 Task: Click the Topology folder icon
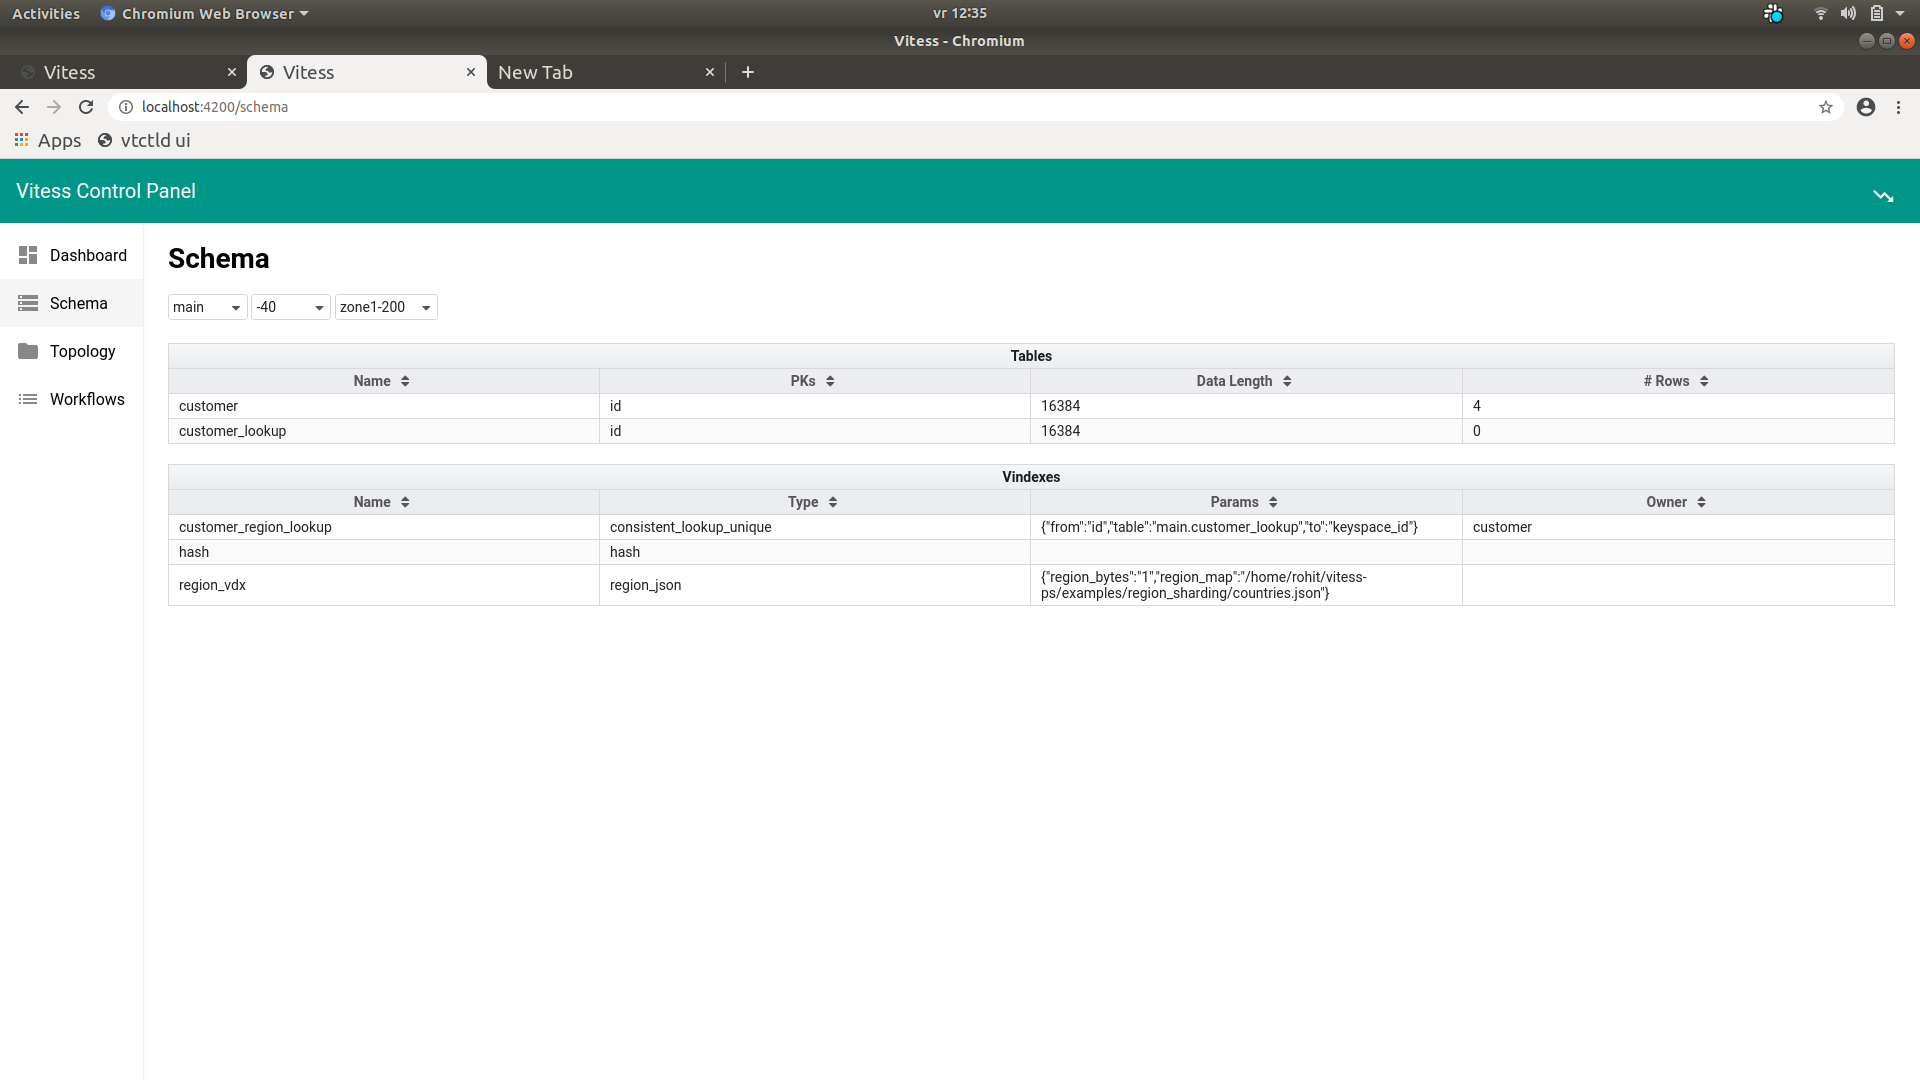[x=28, y=351]
